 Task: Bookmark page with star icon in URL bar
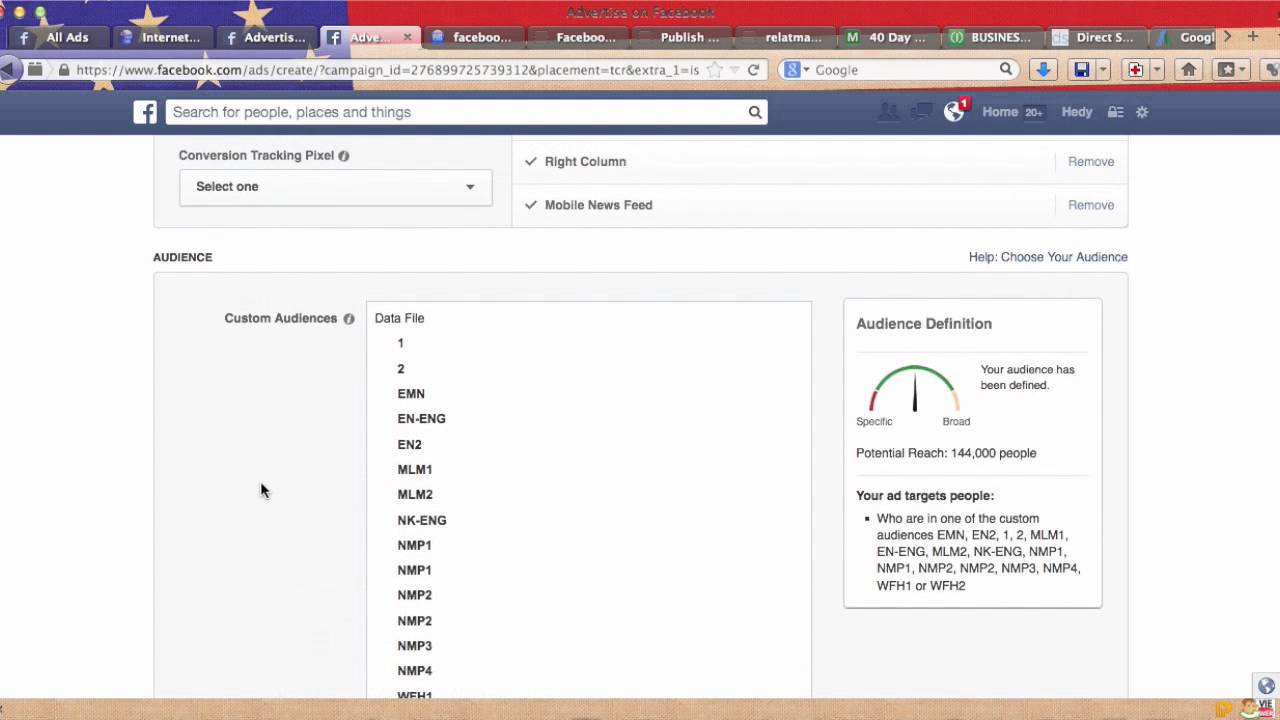pyautogui.click(x=714, y=70)
